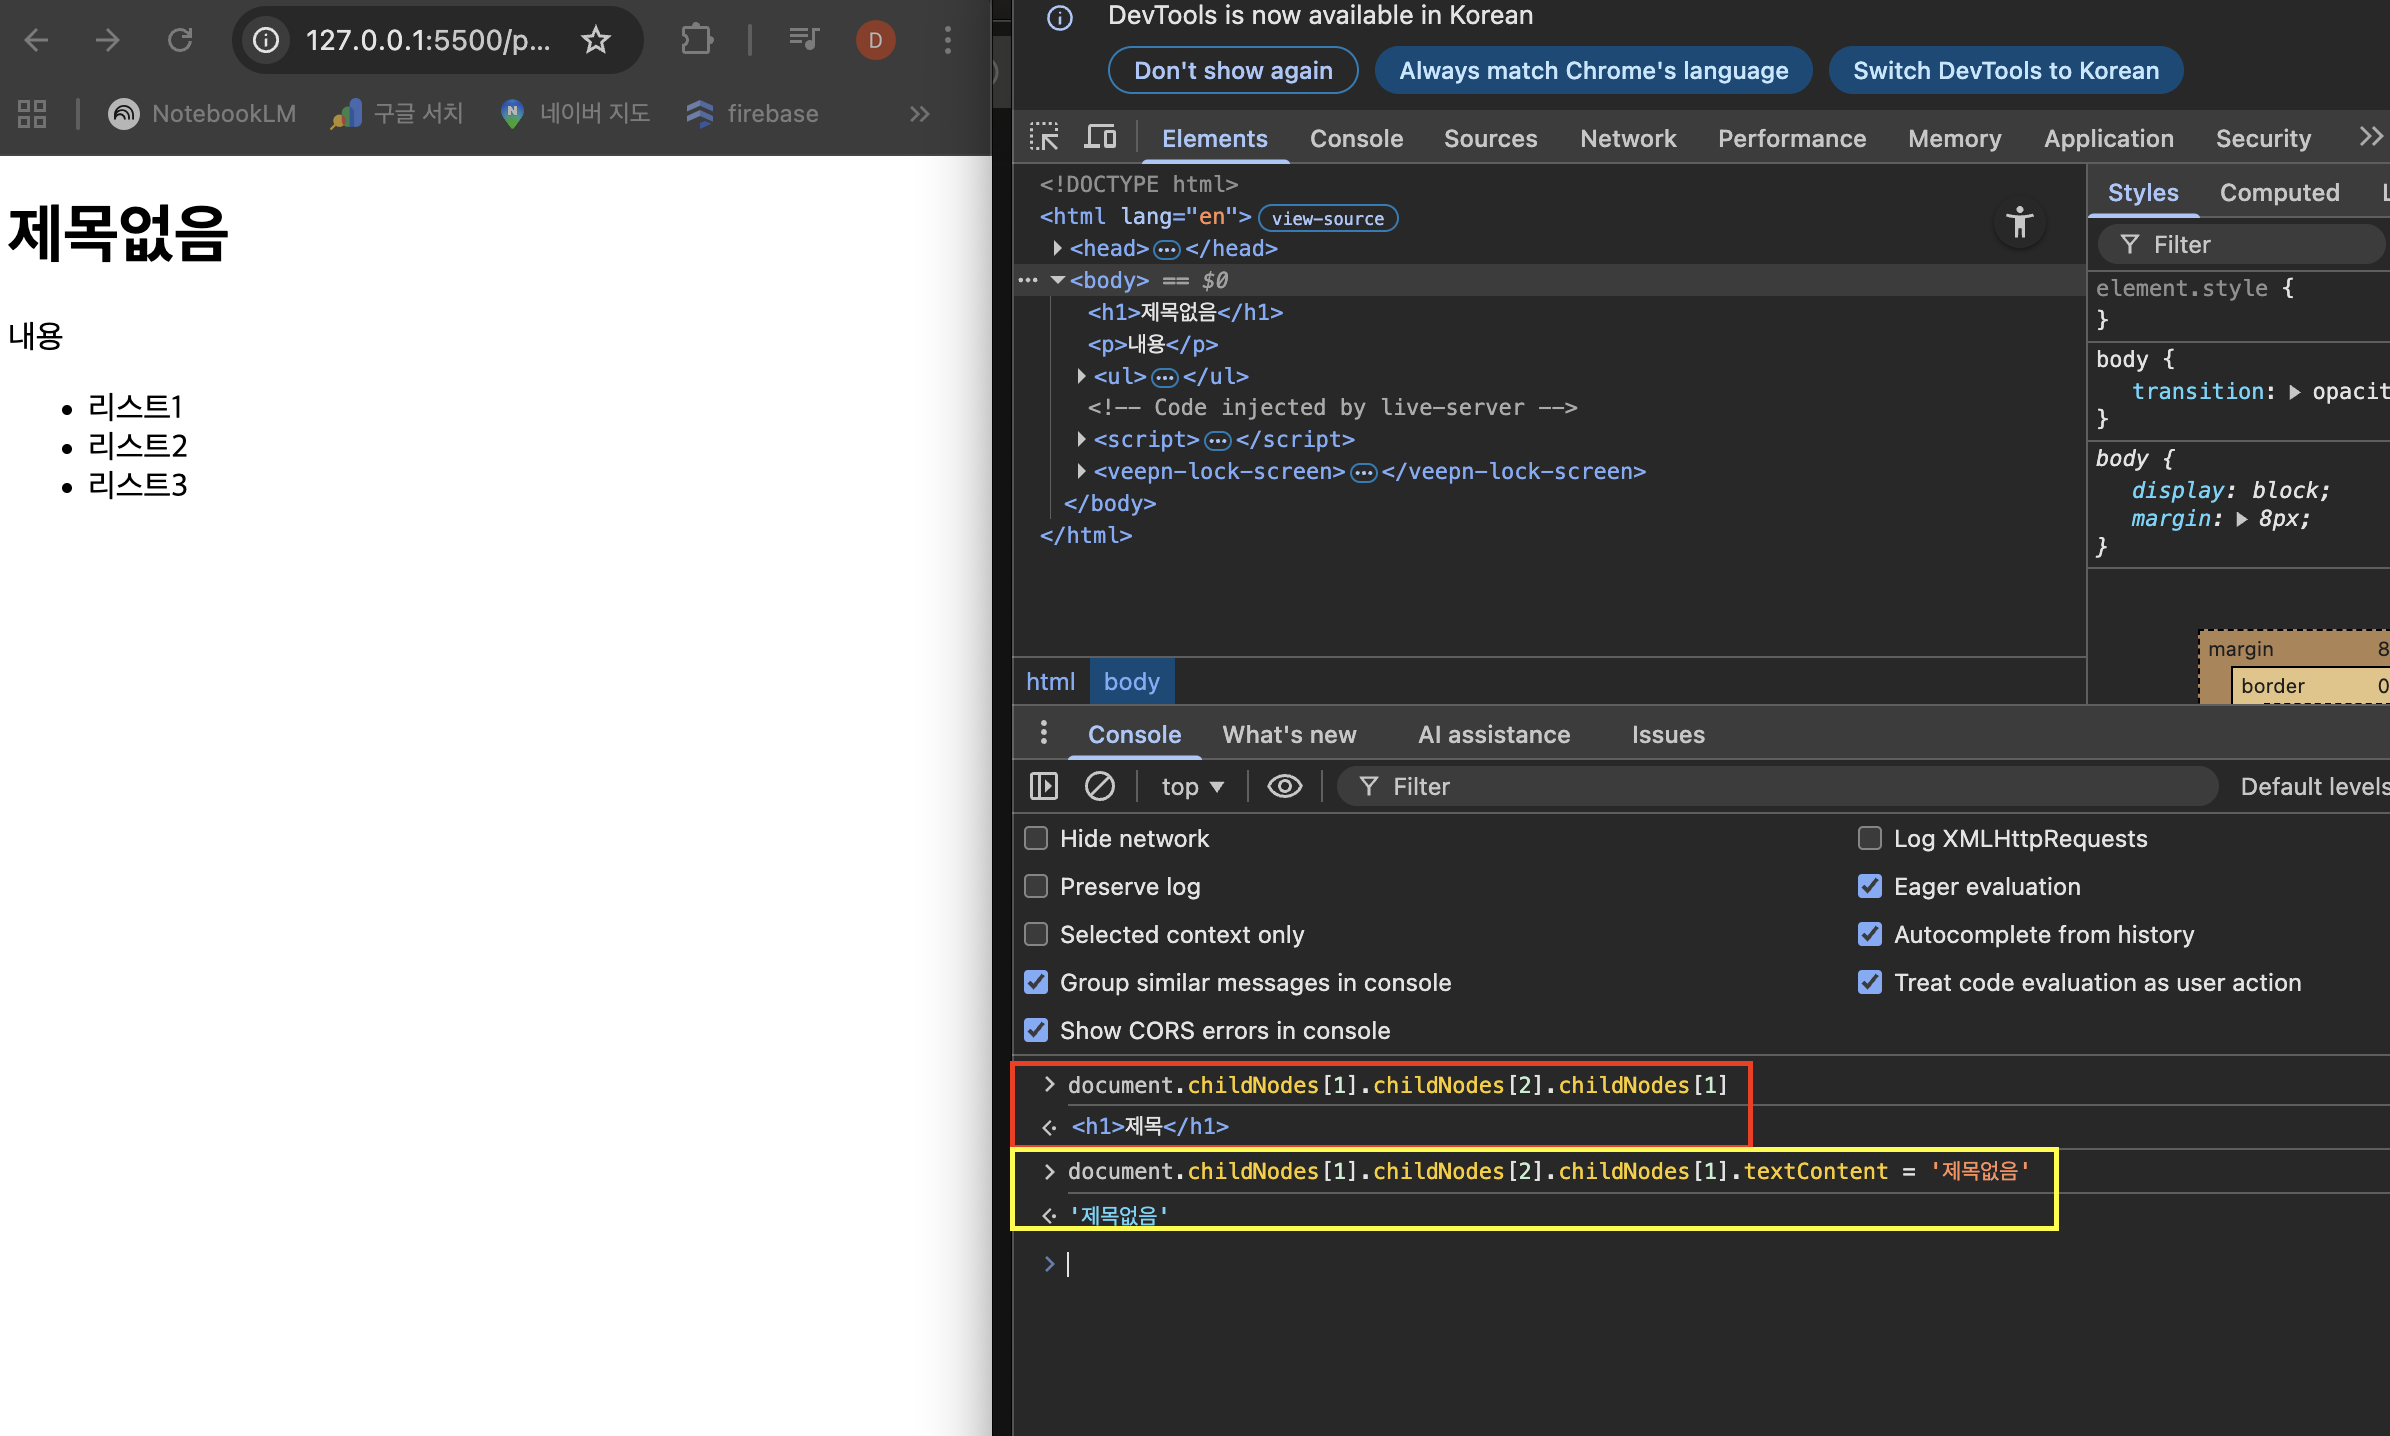
Task: Show console sidebar icon
Action: click(1043, 786)
